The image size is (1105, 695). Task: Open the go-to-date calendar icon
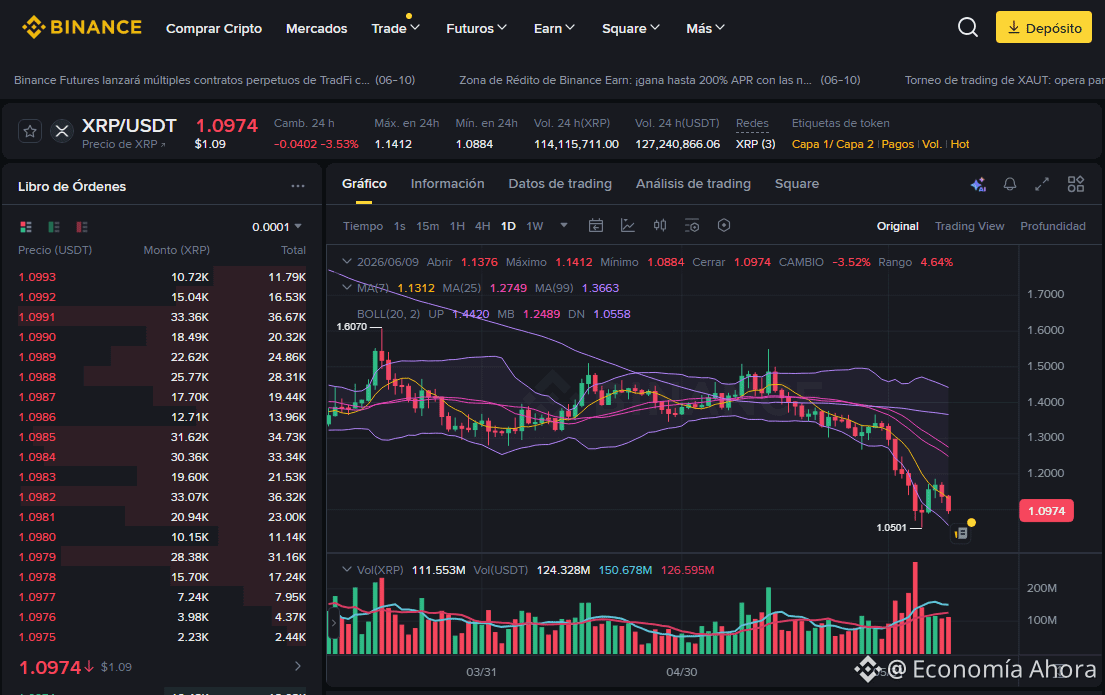click(595, 226)
